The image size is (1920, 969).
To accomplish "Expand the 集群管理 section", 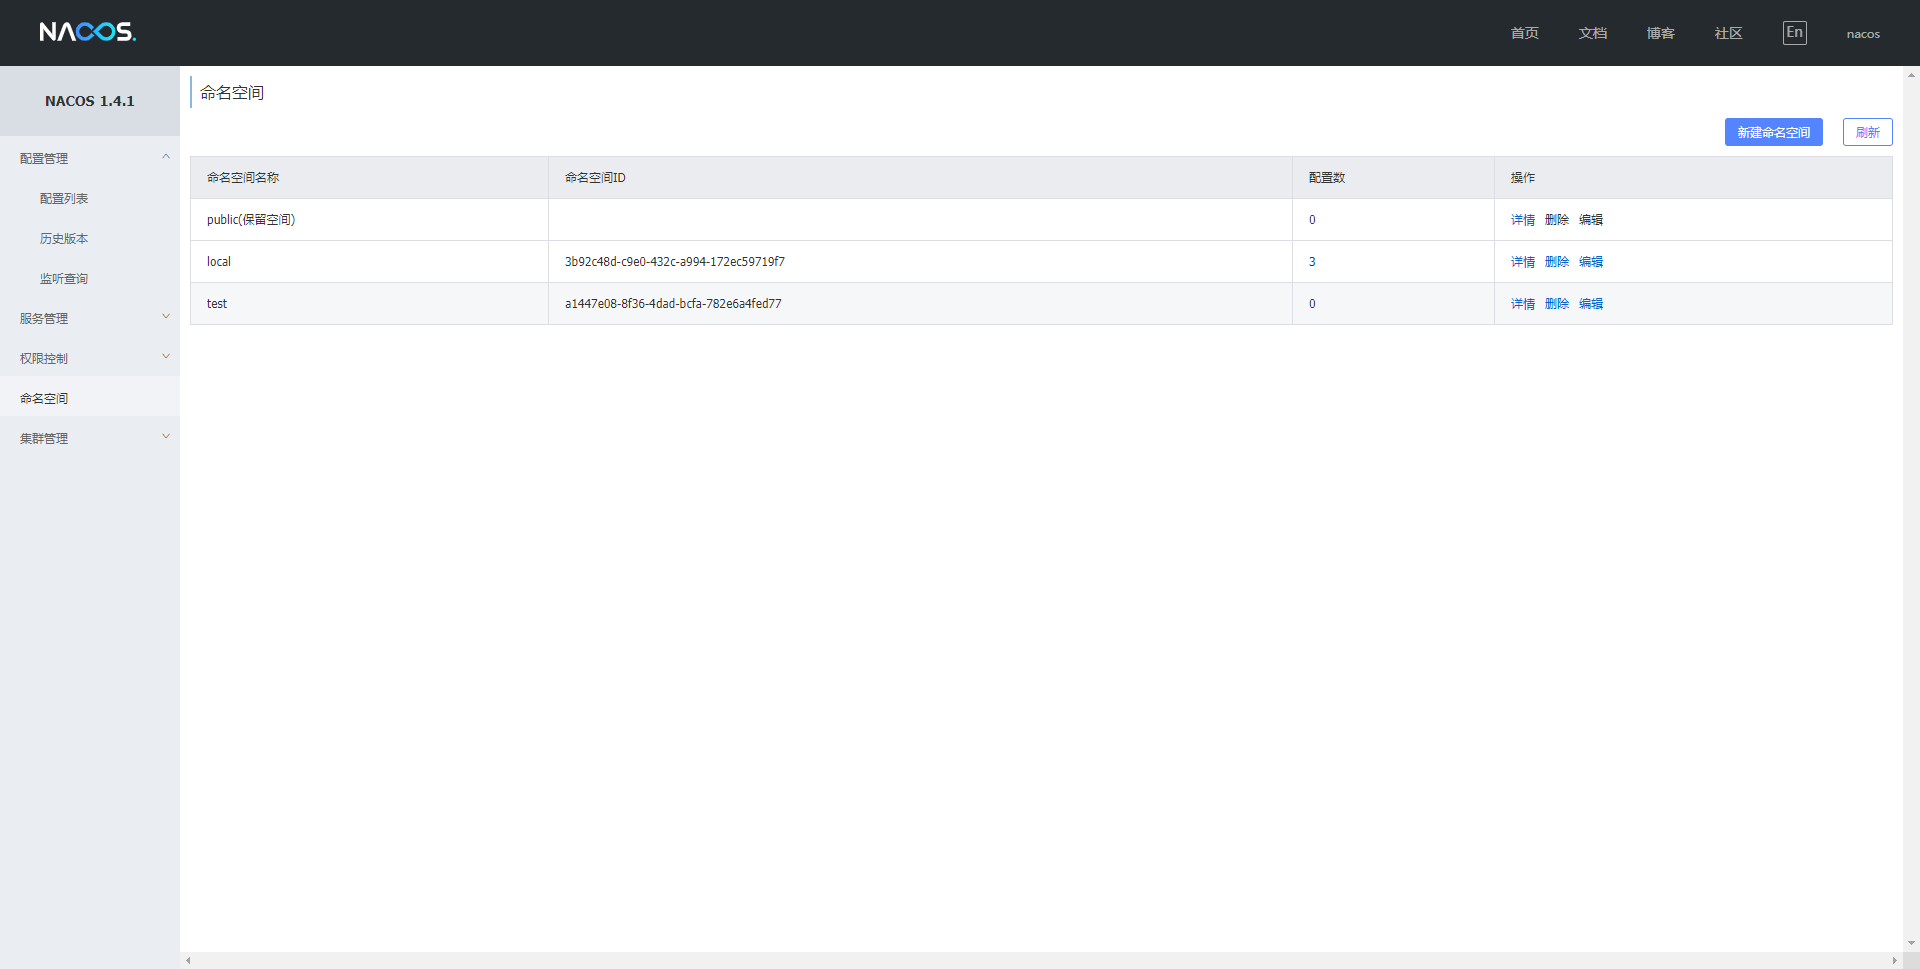I will 43,437.
